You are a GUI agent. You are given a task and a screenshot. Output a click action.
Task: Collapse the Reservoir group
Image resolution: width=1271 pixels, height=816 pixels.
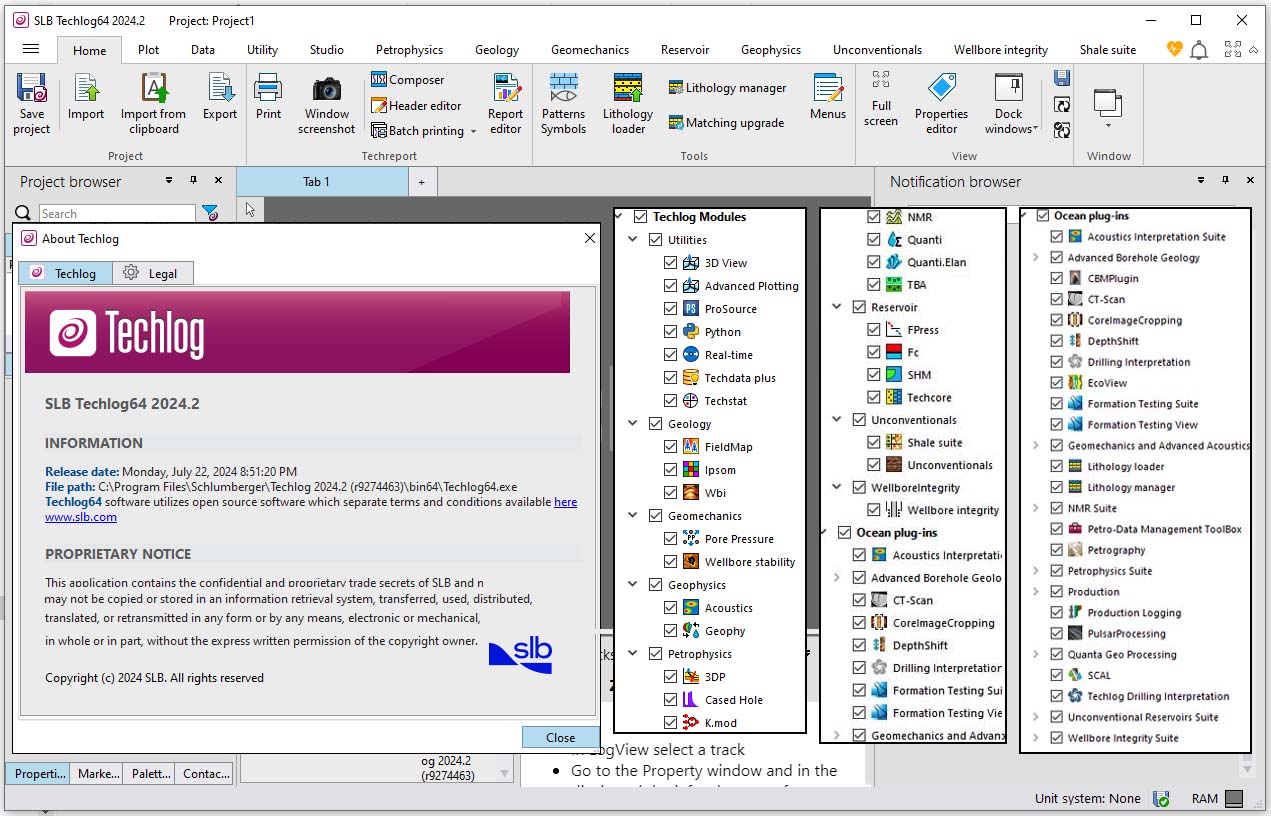[x=837, y=307]
